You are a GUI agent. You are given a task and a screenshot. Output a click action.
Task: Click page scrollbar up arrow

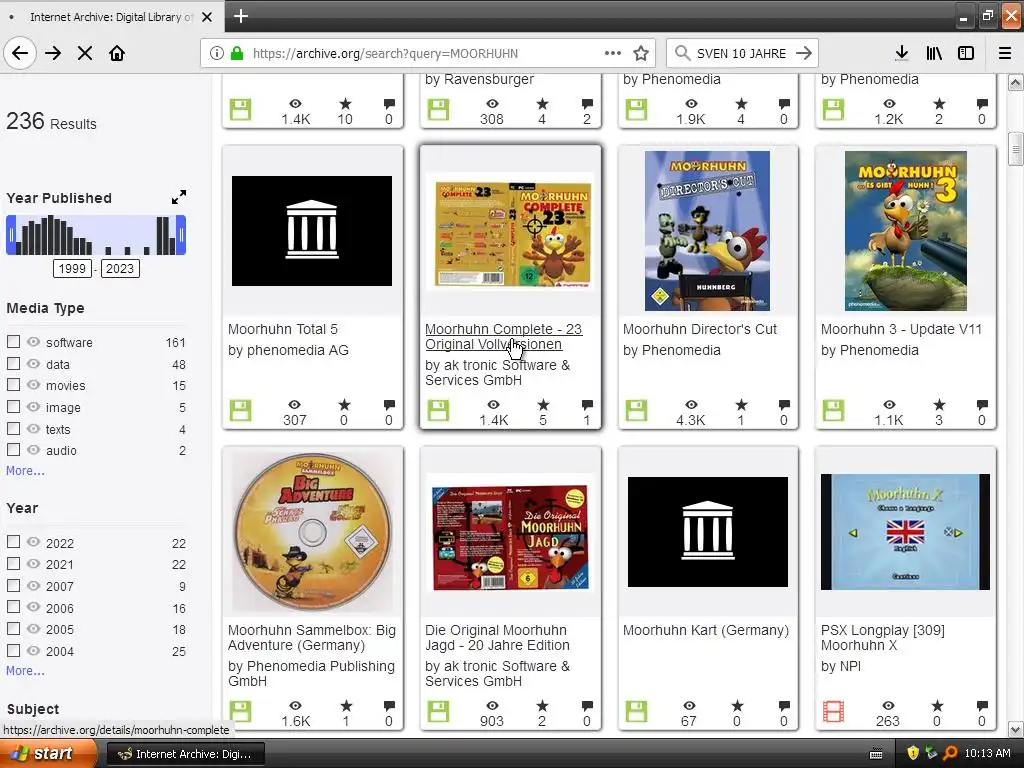coord(1016,82)
